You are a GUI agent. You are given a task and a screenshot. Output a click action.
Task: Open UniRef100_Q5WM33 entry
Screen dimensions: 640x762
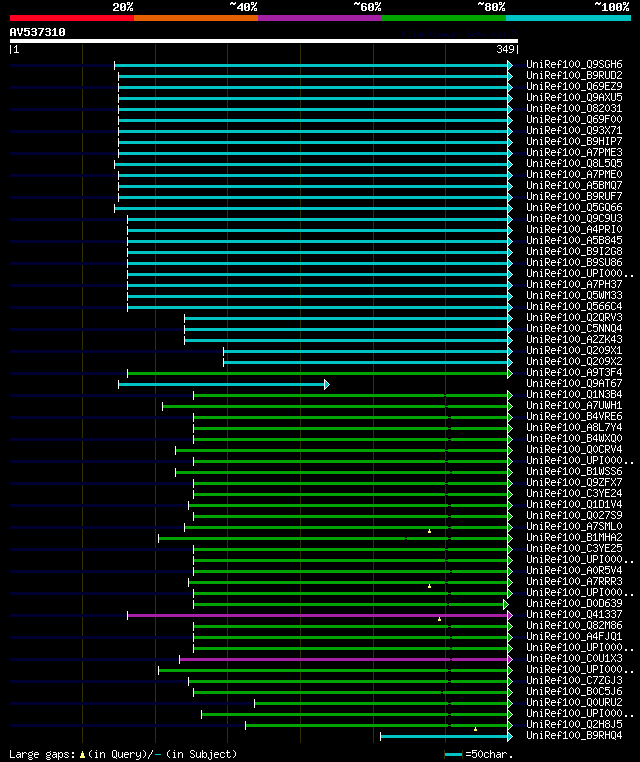point(574,295)
